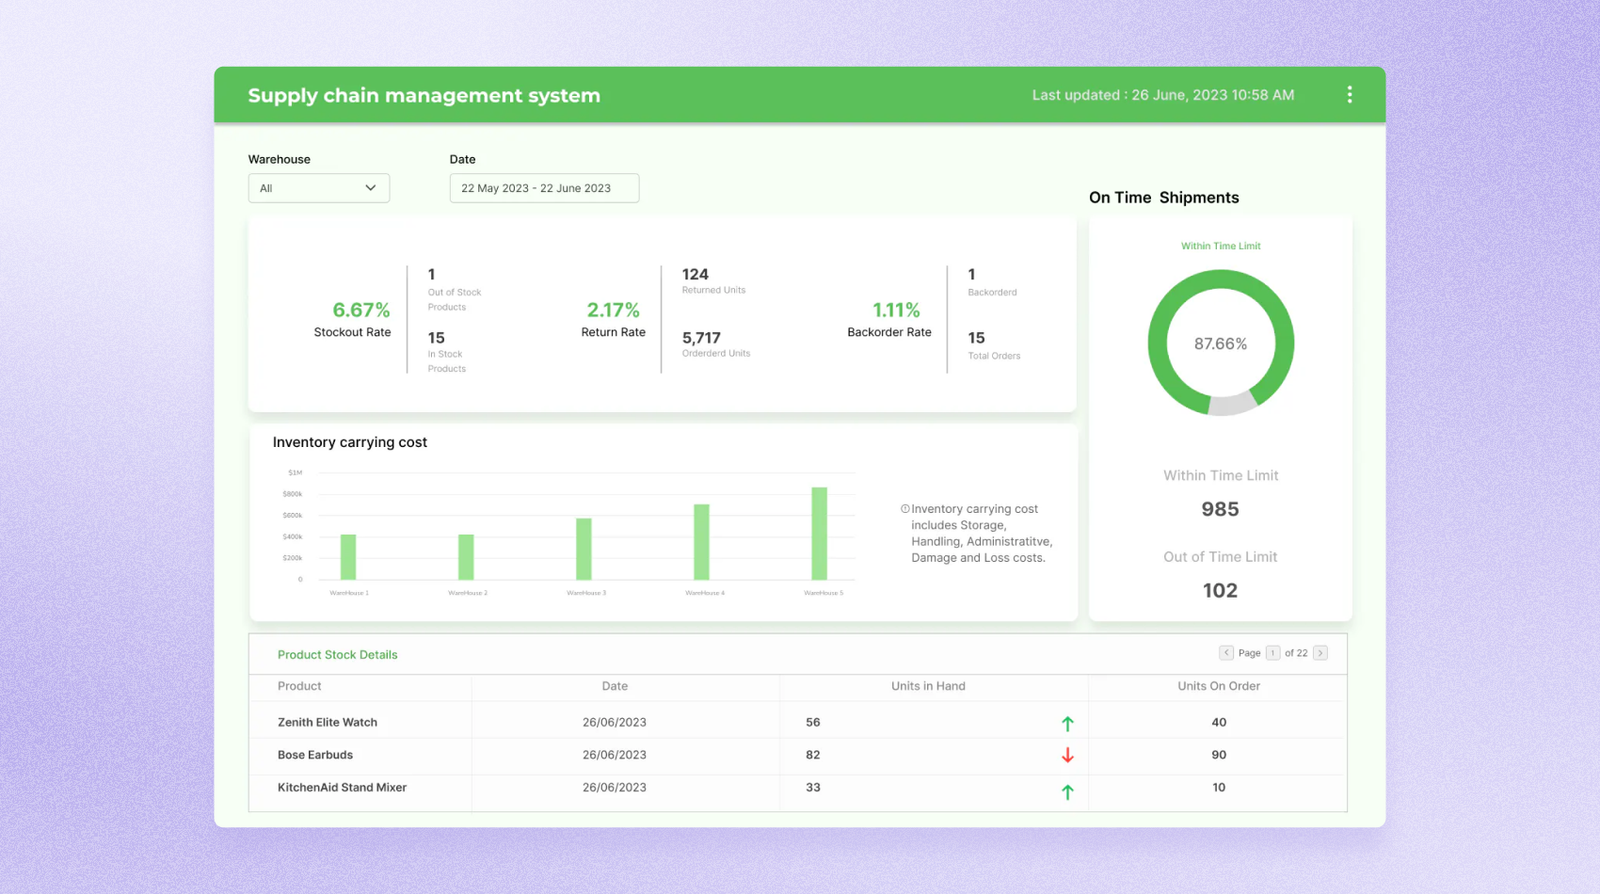Screen dimensions: 1600x894
Task: Click the On Time Shipments heading
Action: [x=1164, y=198]
